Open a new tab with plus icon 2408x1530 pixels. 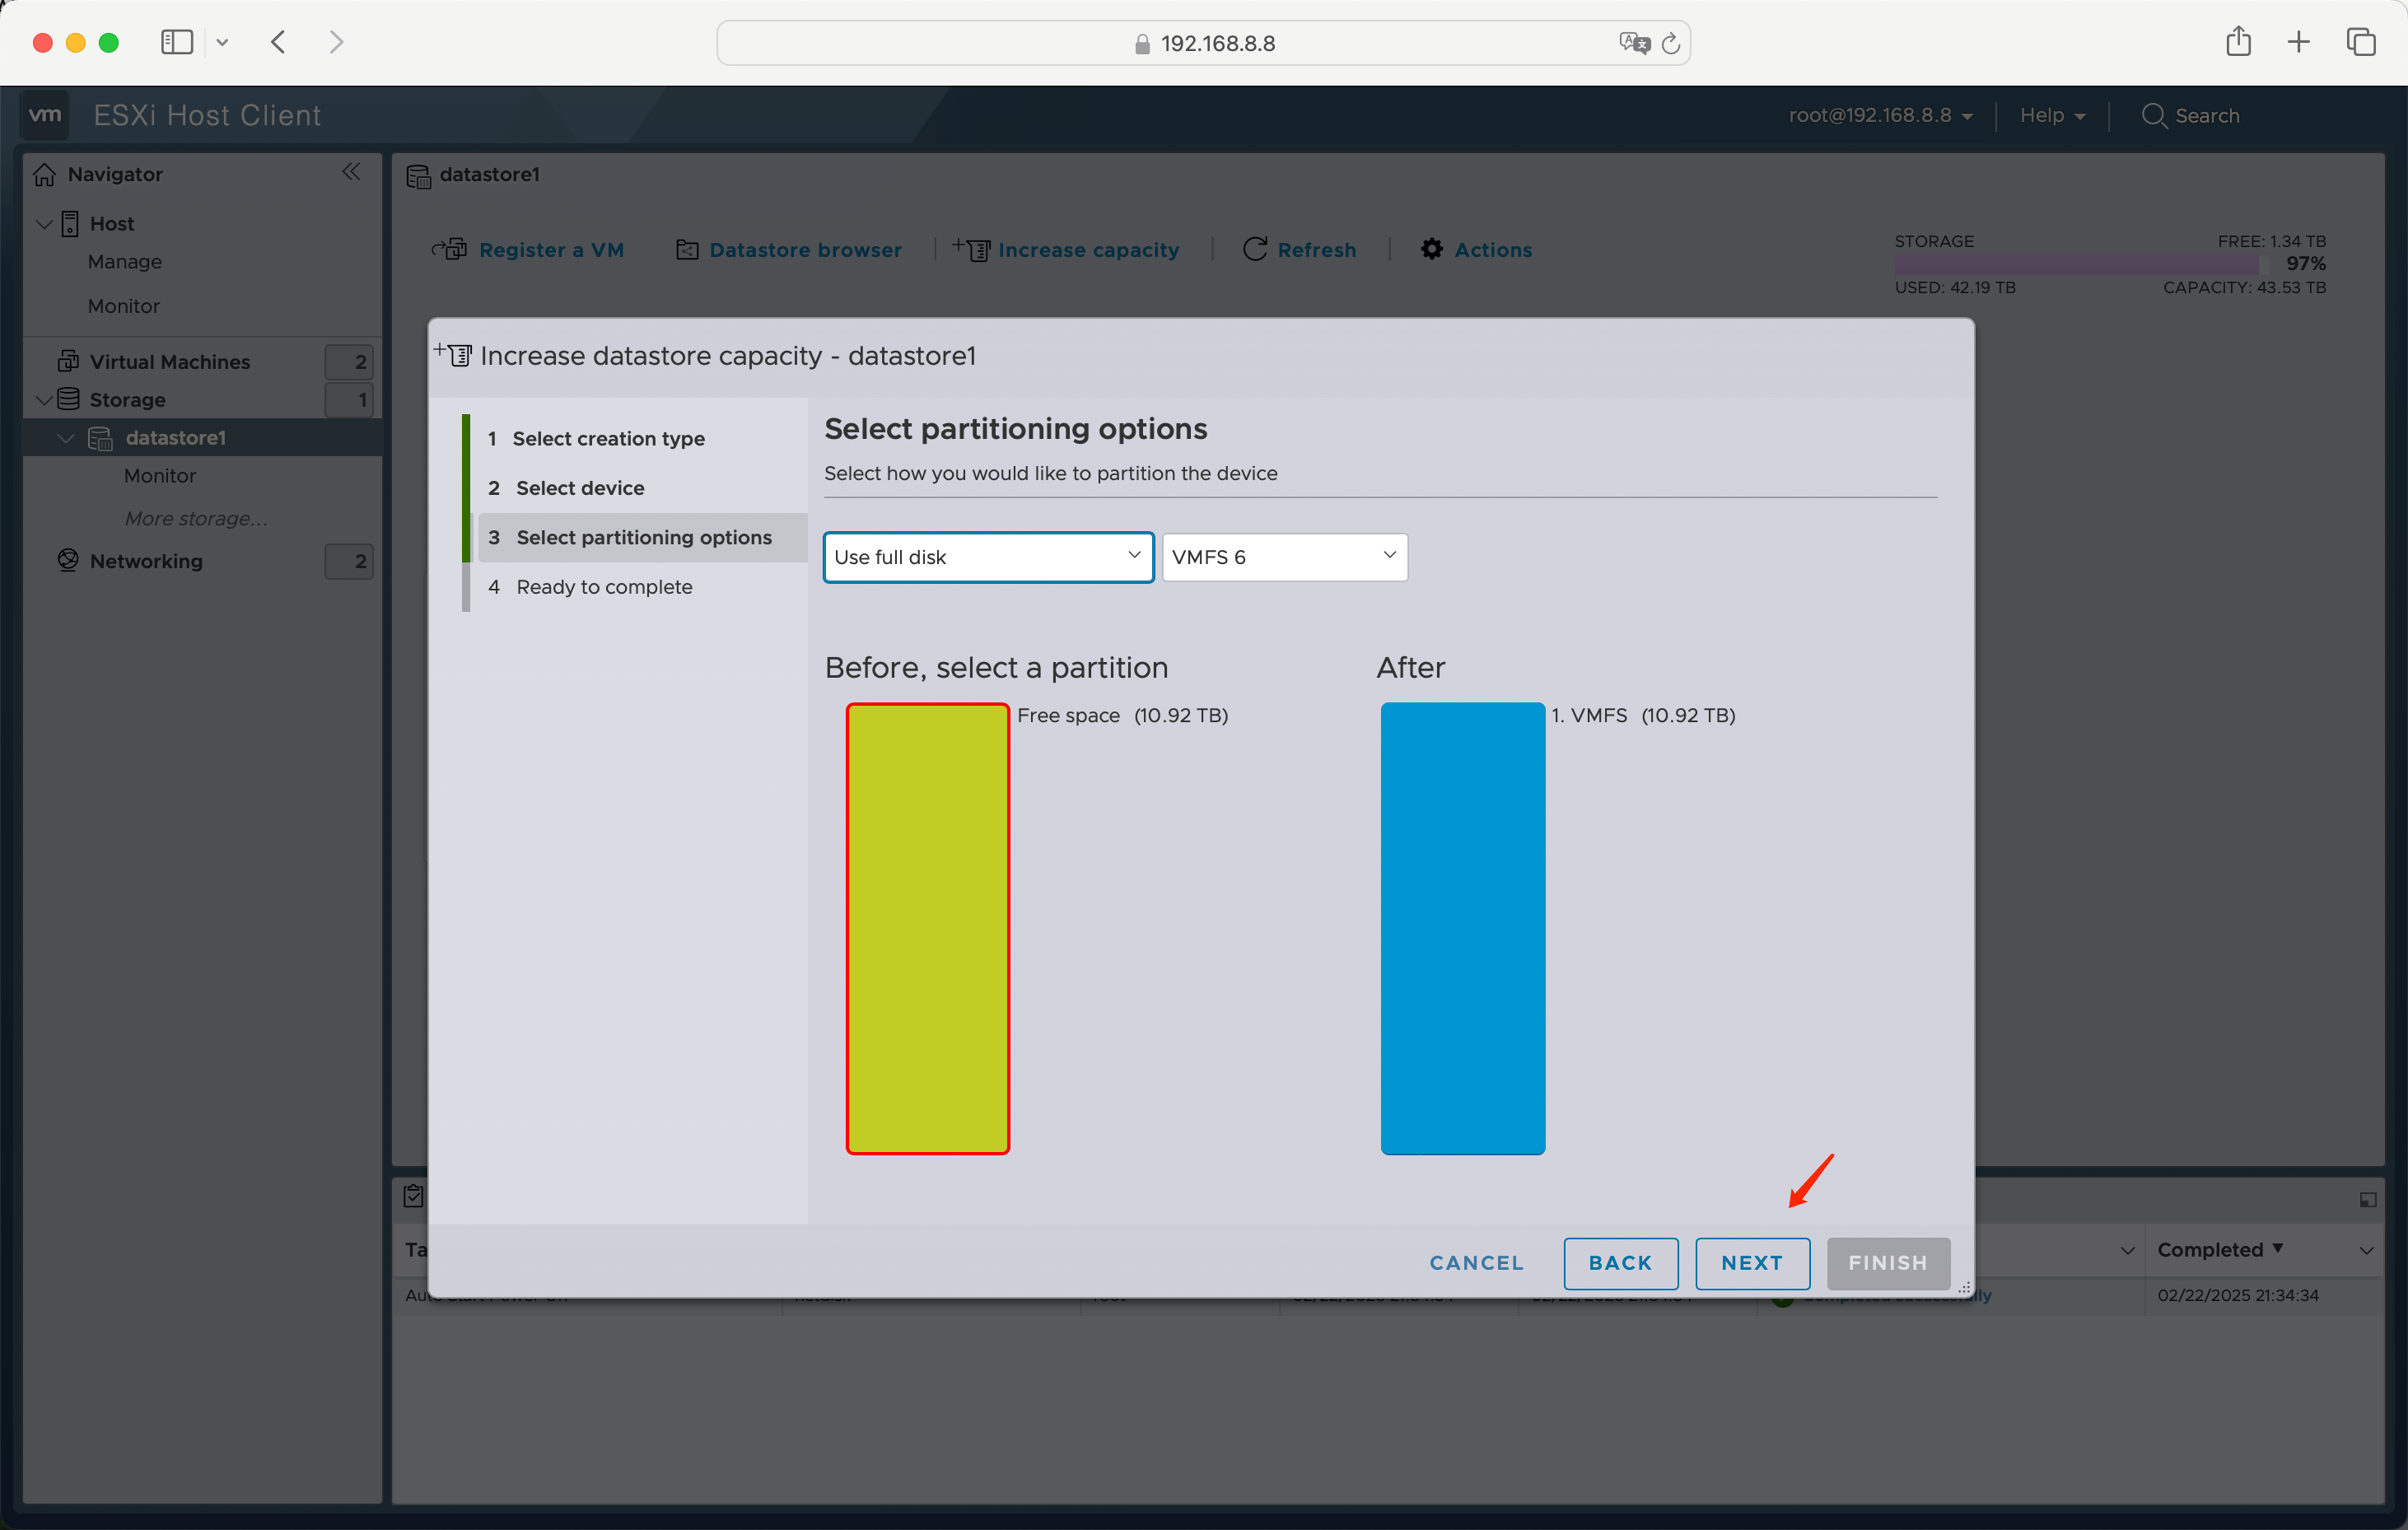[2298, 42]
